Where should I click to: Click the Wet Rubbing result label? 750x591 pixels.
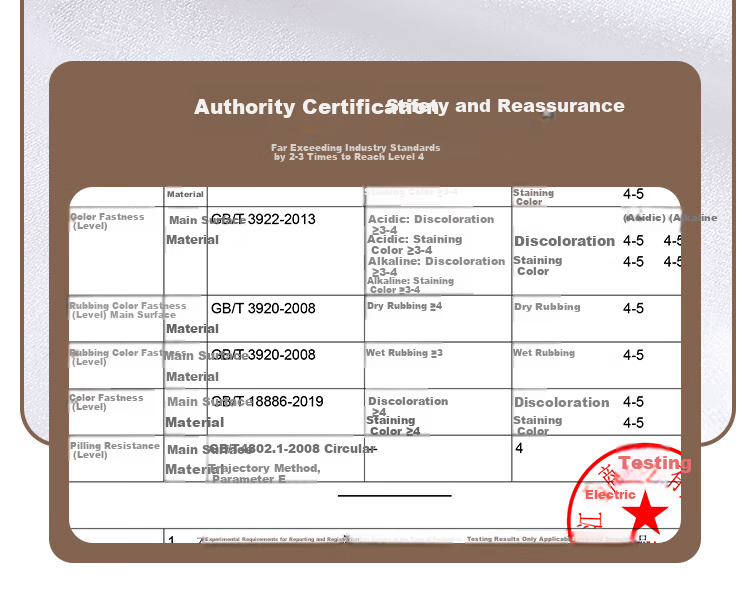[x=544, y=353]
